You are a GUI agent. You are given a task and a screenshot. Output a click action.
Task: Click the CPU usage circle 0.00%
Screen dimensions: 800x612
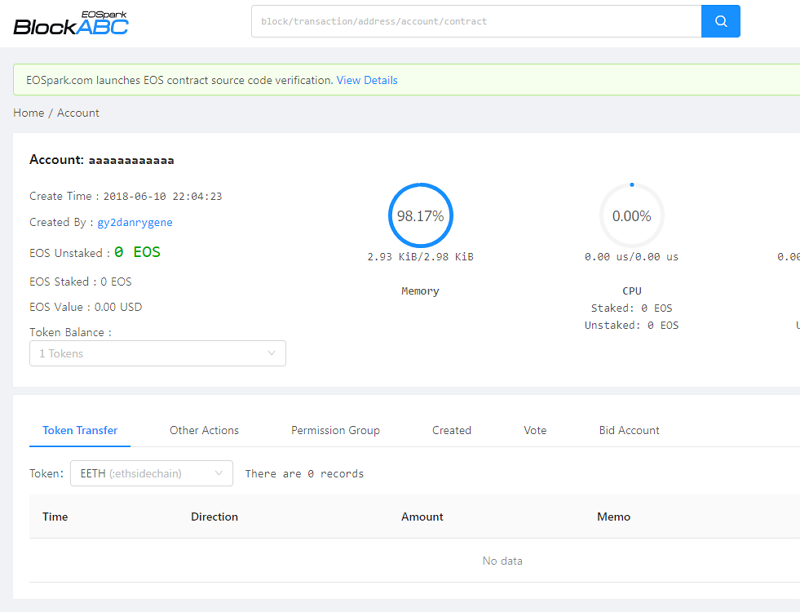coord(631,216)
